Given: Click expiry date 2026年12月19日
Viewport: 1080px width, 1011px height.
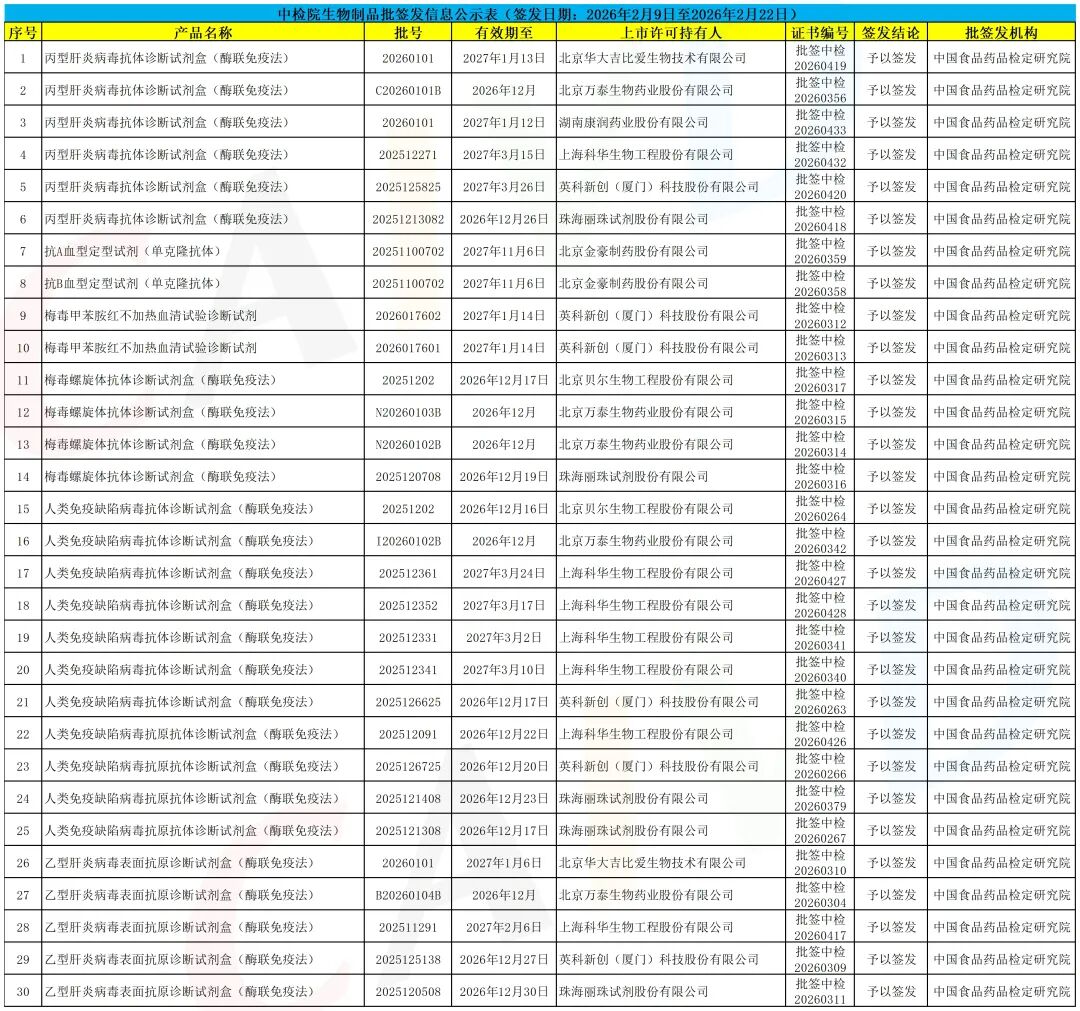Looking at the screenshot, I should coord(503,477).
